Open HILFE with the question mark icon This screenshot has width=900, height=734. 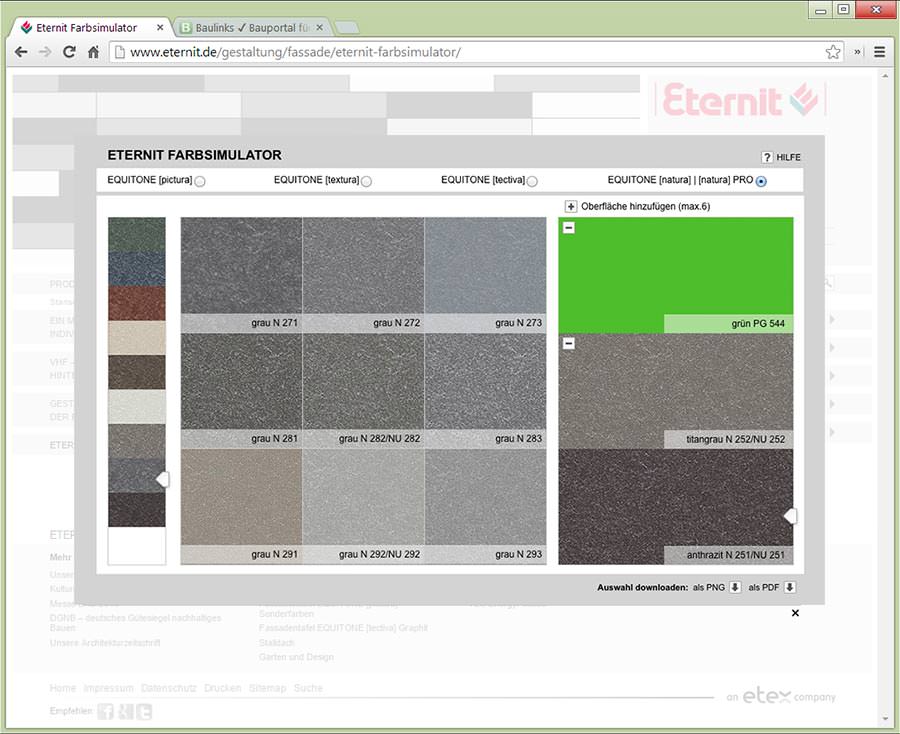tap(767, 157)
